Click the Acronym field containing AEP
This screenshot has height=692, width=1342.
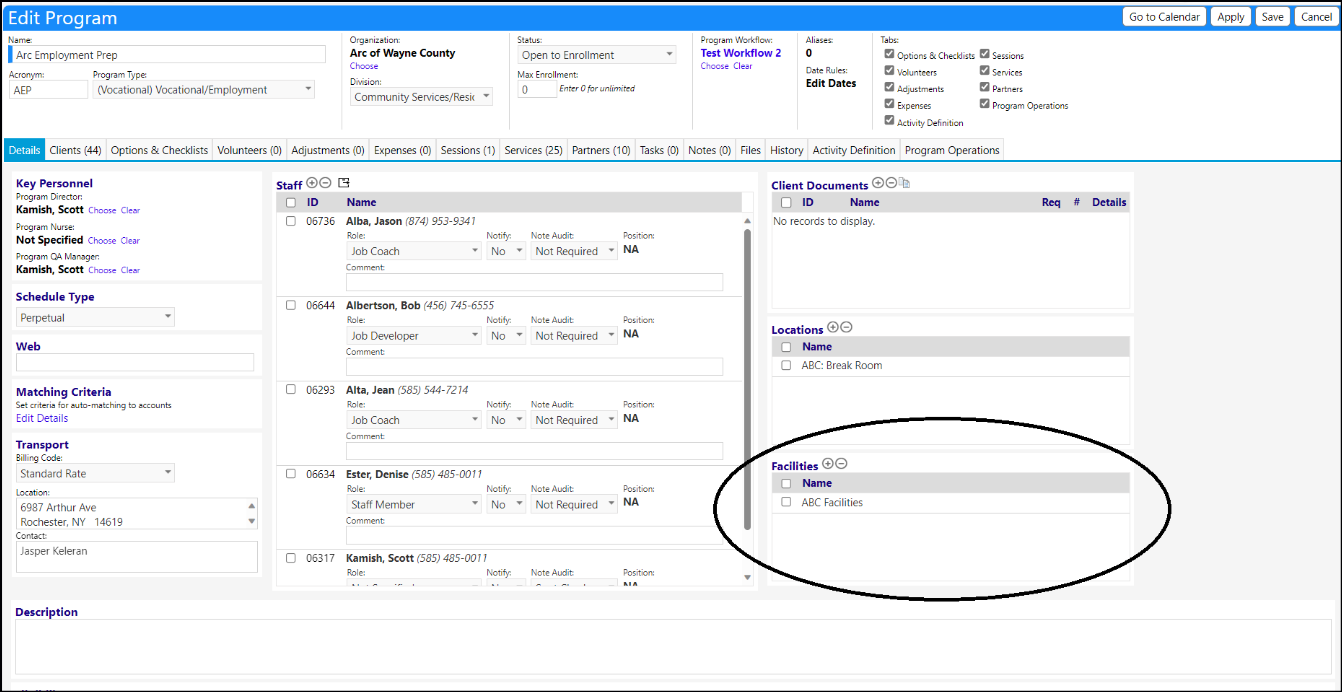pos(49,89)
